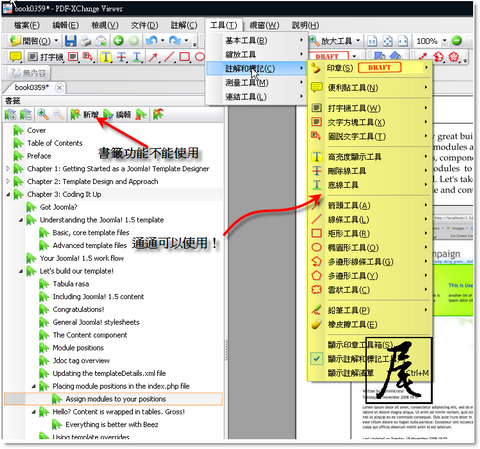Select the arrow tool in comment toolbar
Viewport: 480px width, 449px height.
pyautogui.click(x=153, y=57)
